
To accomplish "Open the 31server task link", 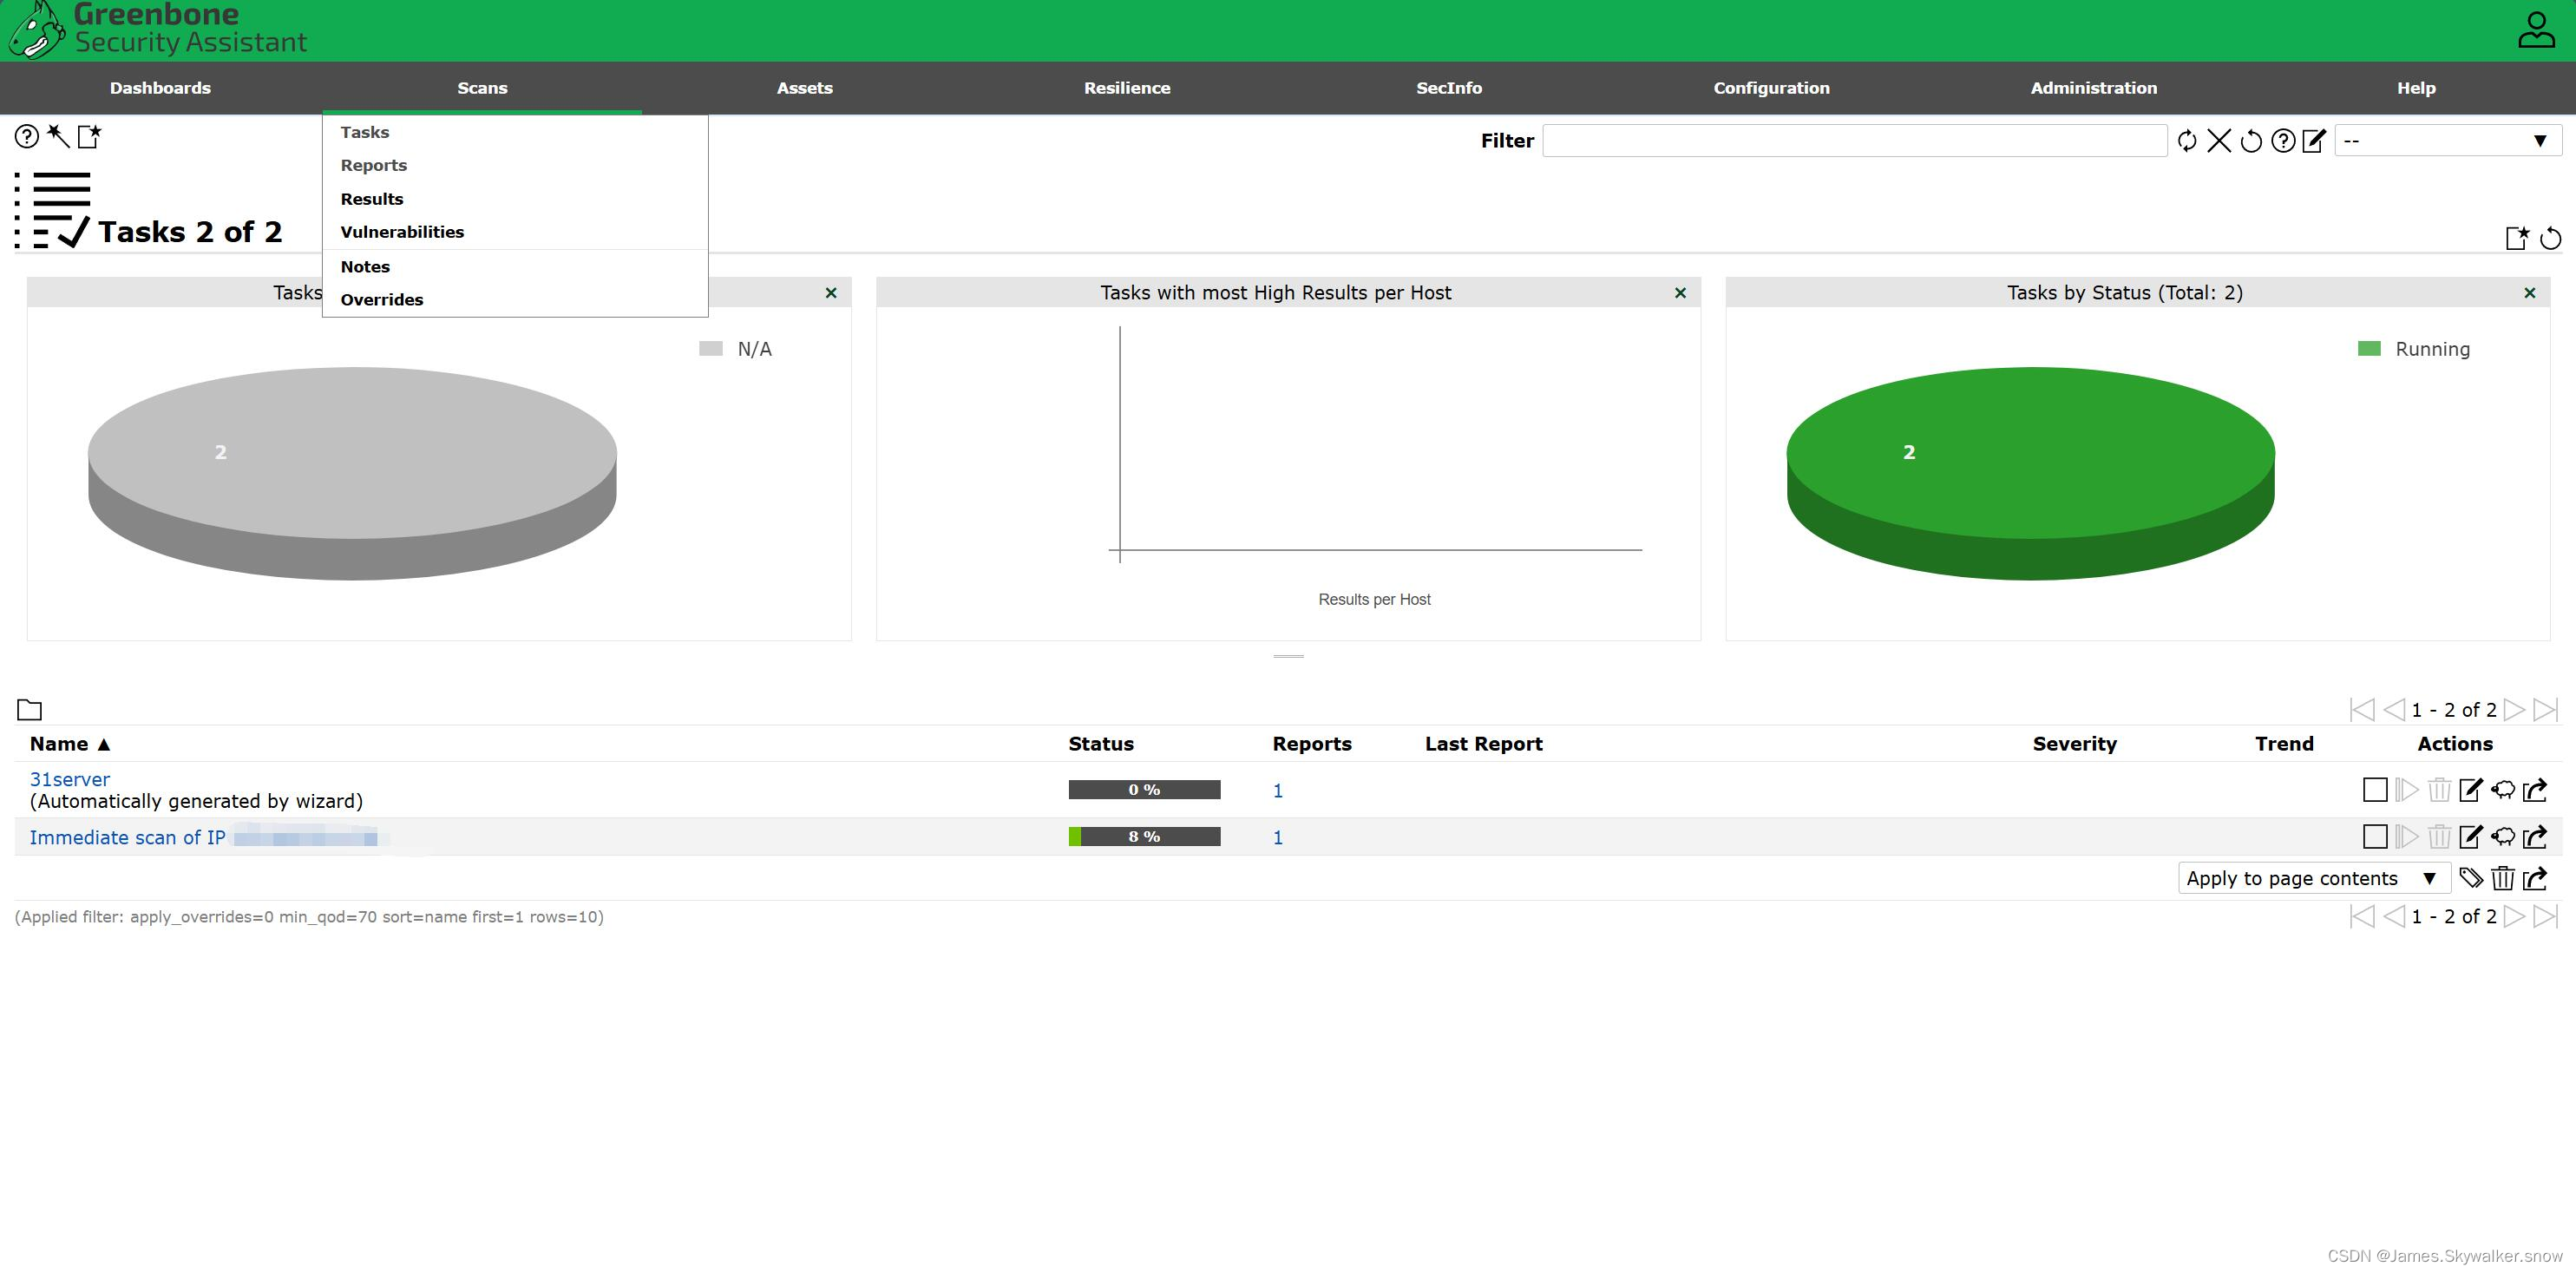I will point(69,779).
